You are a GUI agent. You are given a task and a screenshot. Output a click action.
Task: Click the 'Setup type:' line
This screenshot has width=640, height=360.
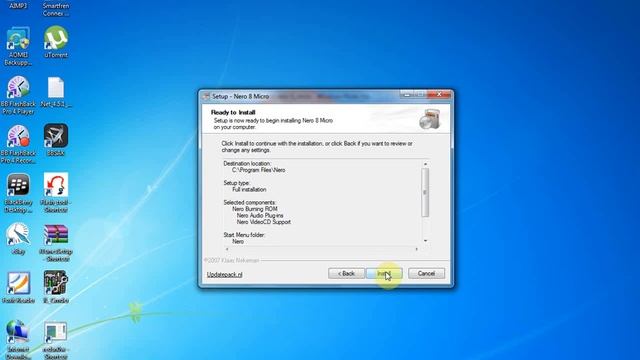tap(237, 183)
